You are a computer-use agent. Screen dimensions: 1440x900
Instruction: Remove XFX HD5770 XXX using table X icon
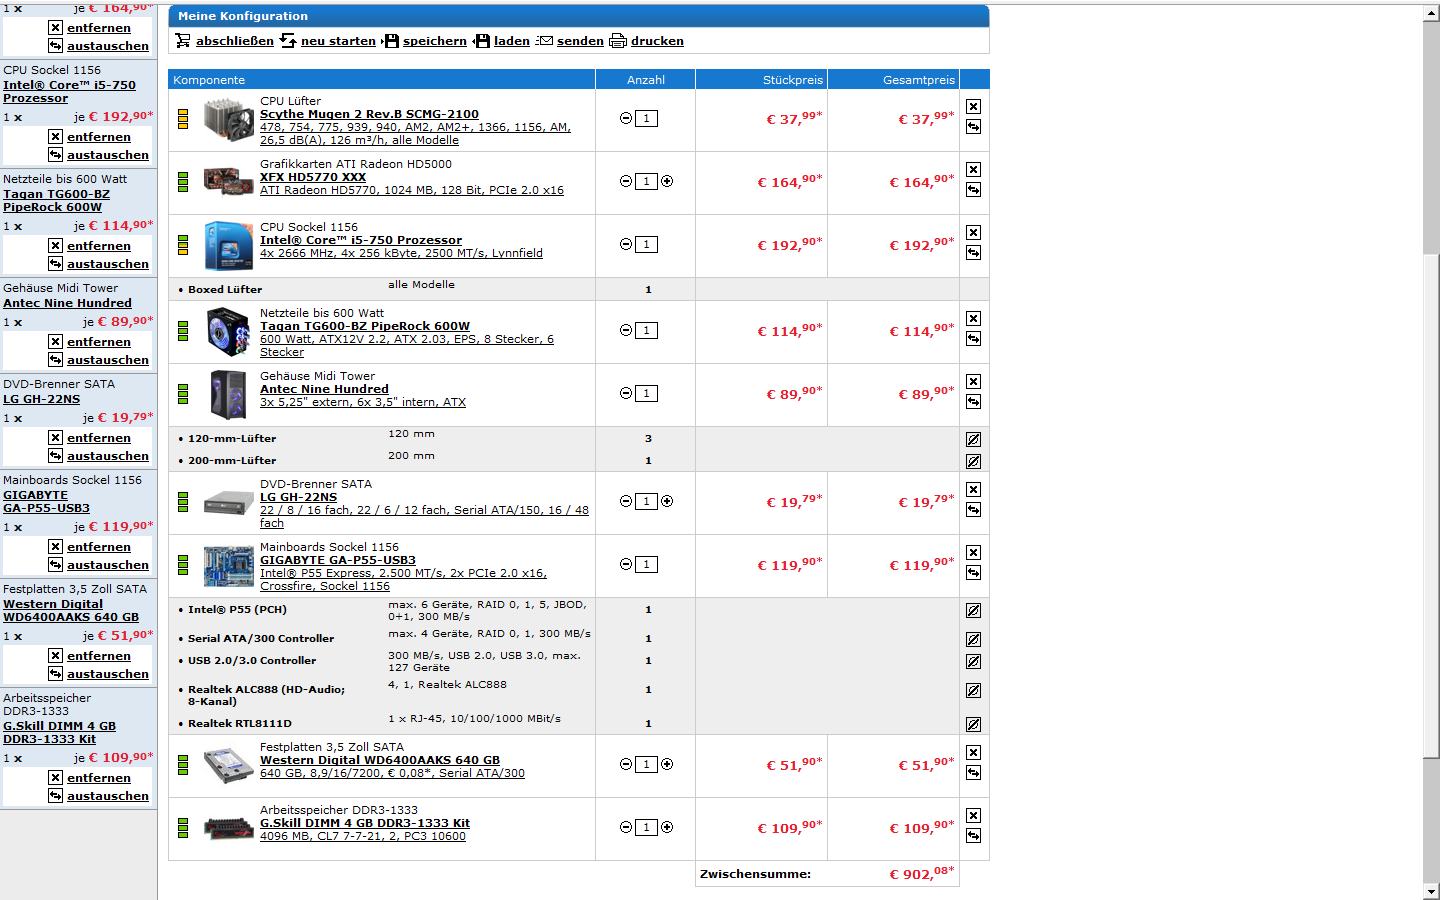[973, 170]
